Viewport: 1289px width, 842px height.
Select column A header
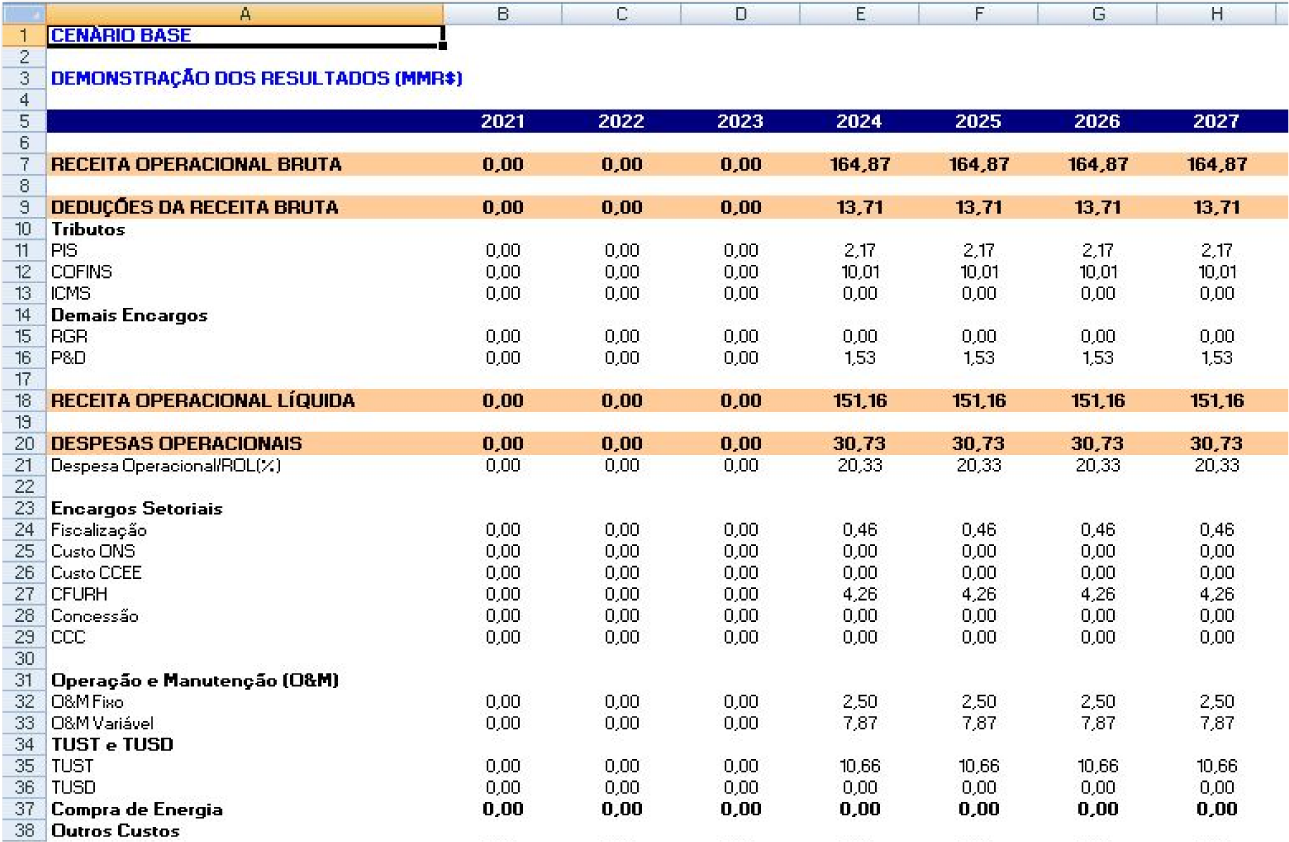click(245, 13)
